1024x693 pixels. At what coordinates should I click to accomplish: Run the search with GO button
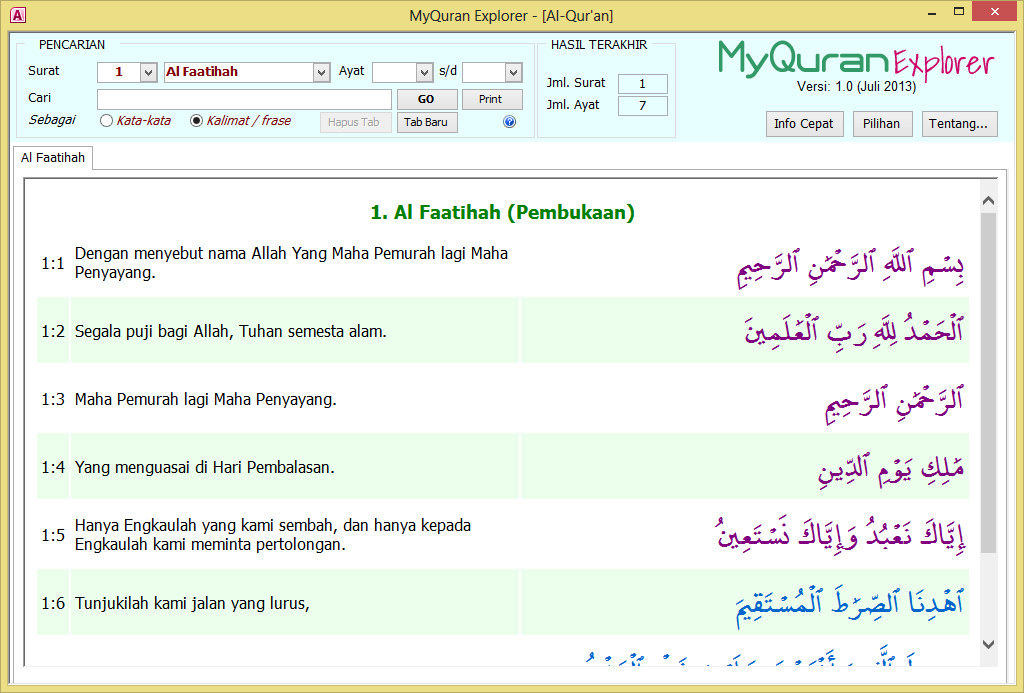click(x=426, y=99)
